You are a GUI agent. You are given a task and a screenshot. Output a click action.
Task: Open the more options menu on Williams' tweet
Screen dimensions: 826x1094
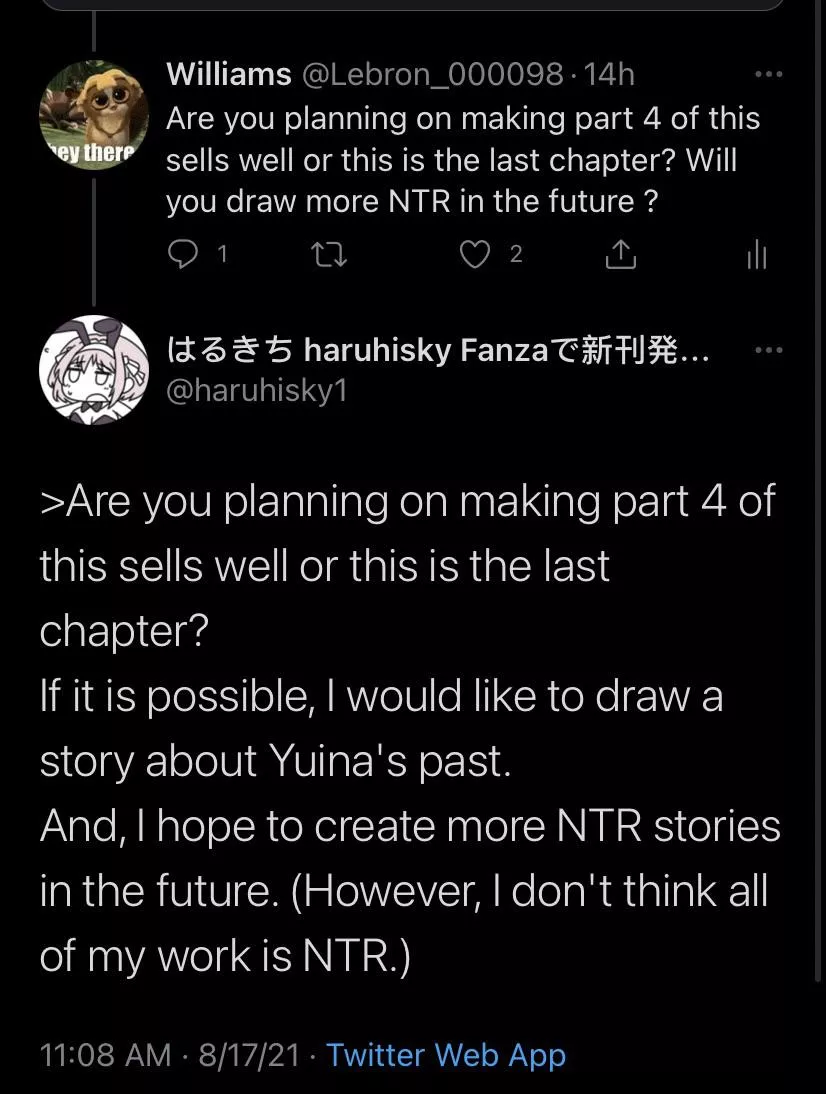pyautogui.click(x=768, y=74)
